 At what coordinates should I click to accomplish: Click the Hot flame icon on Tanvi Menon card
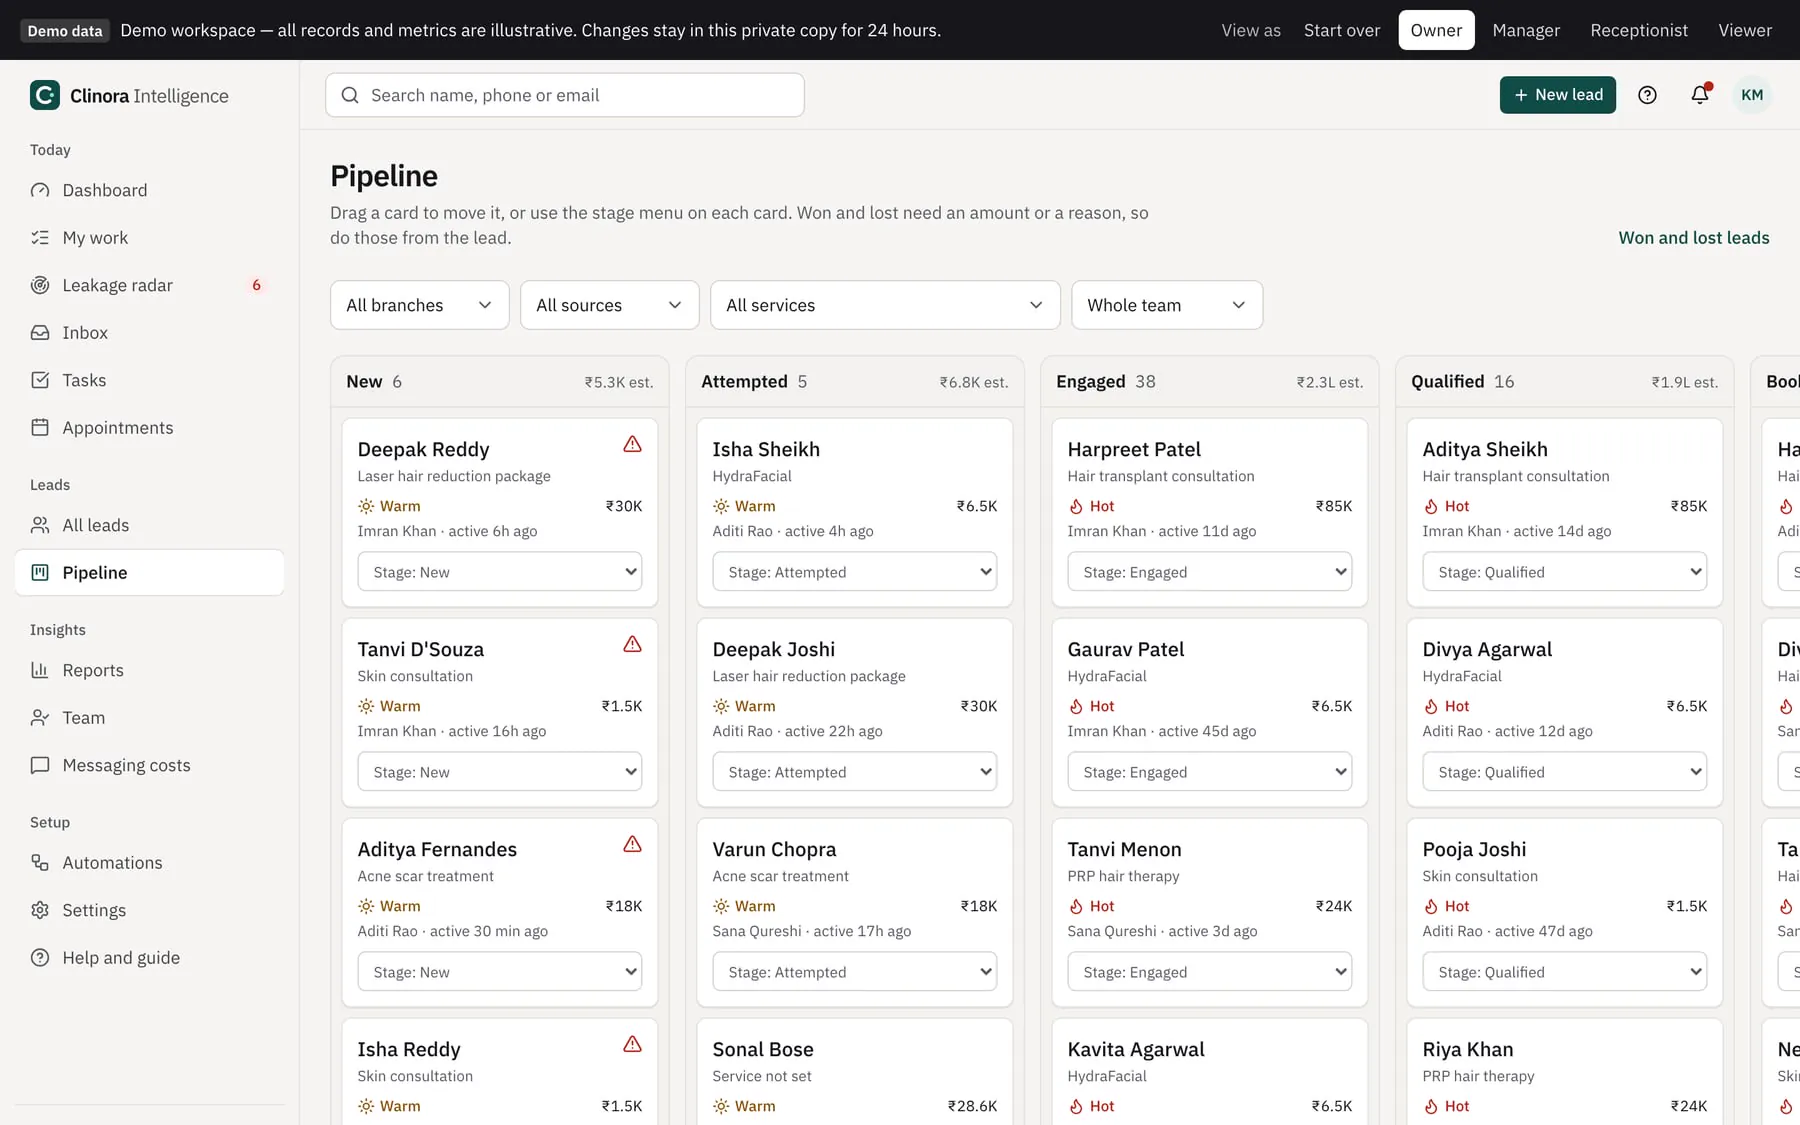click(x=1076, y=907)
